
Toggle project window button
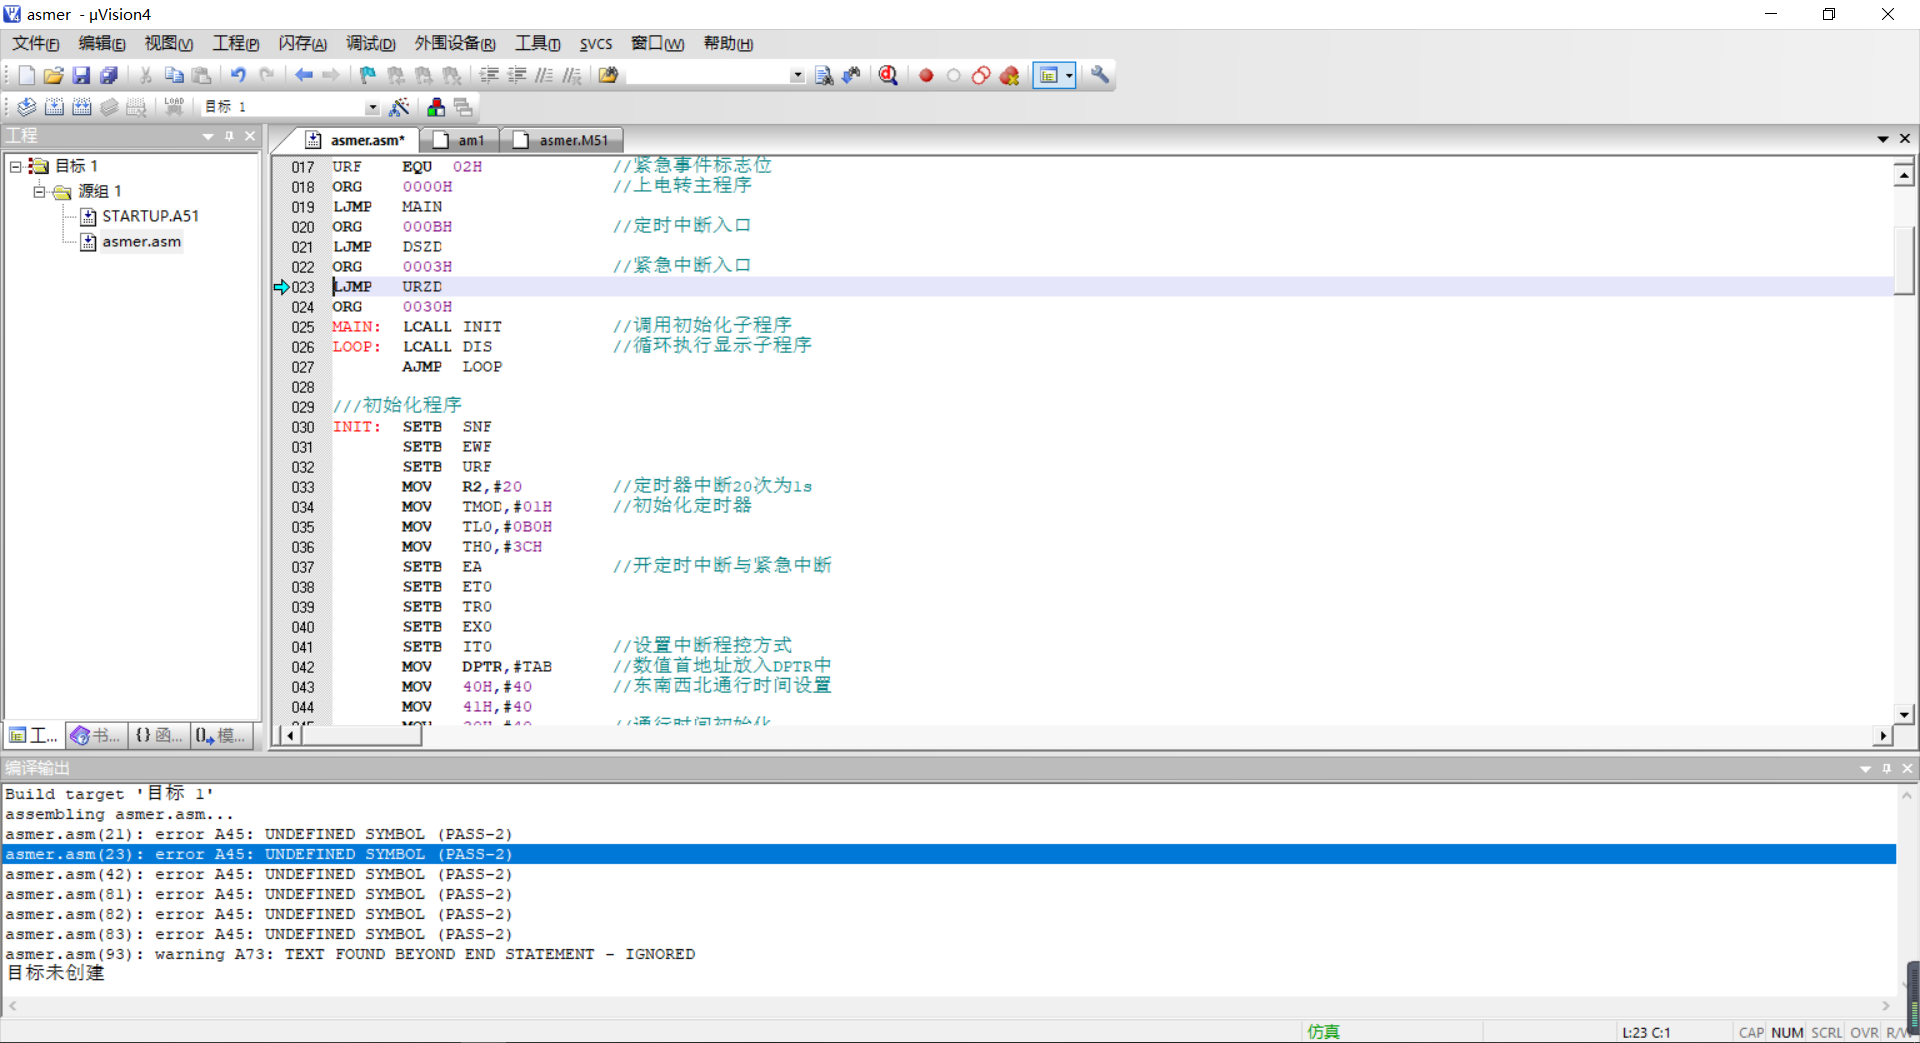point(1048,75)
